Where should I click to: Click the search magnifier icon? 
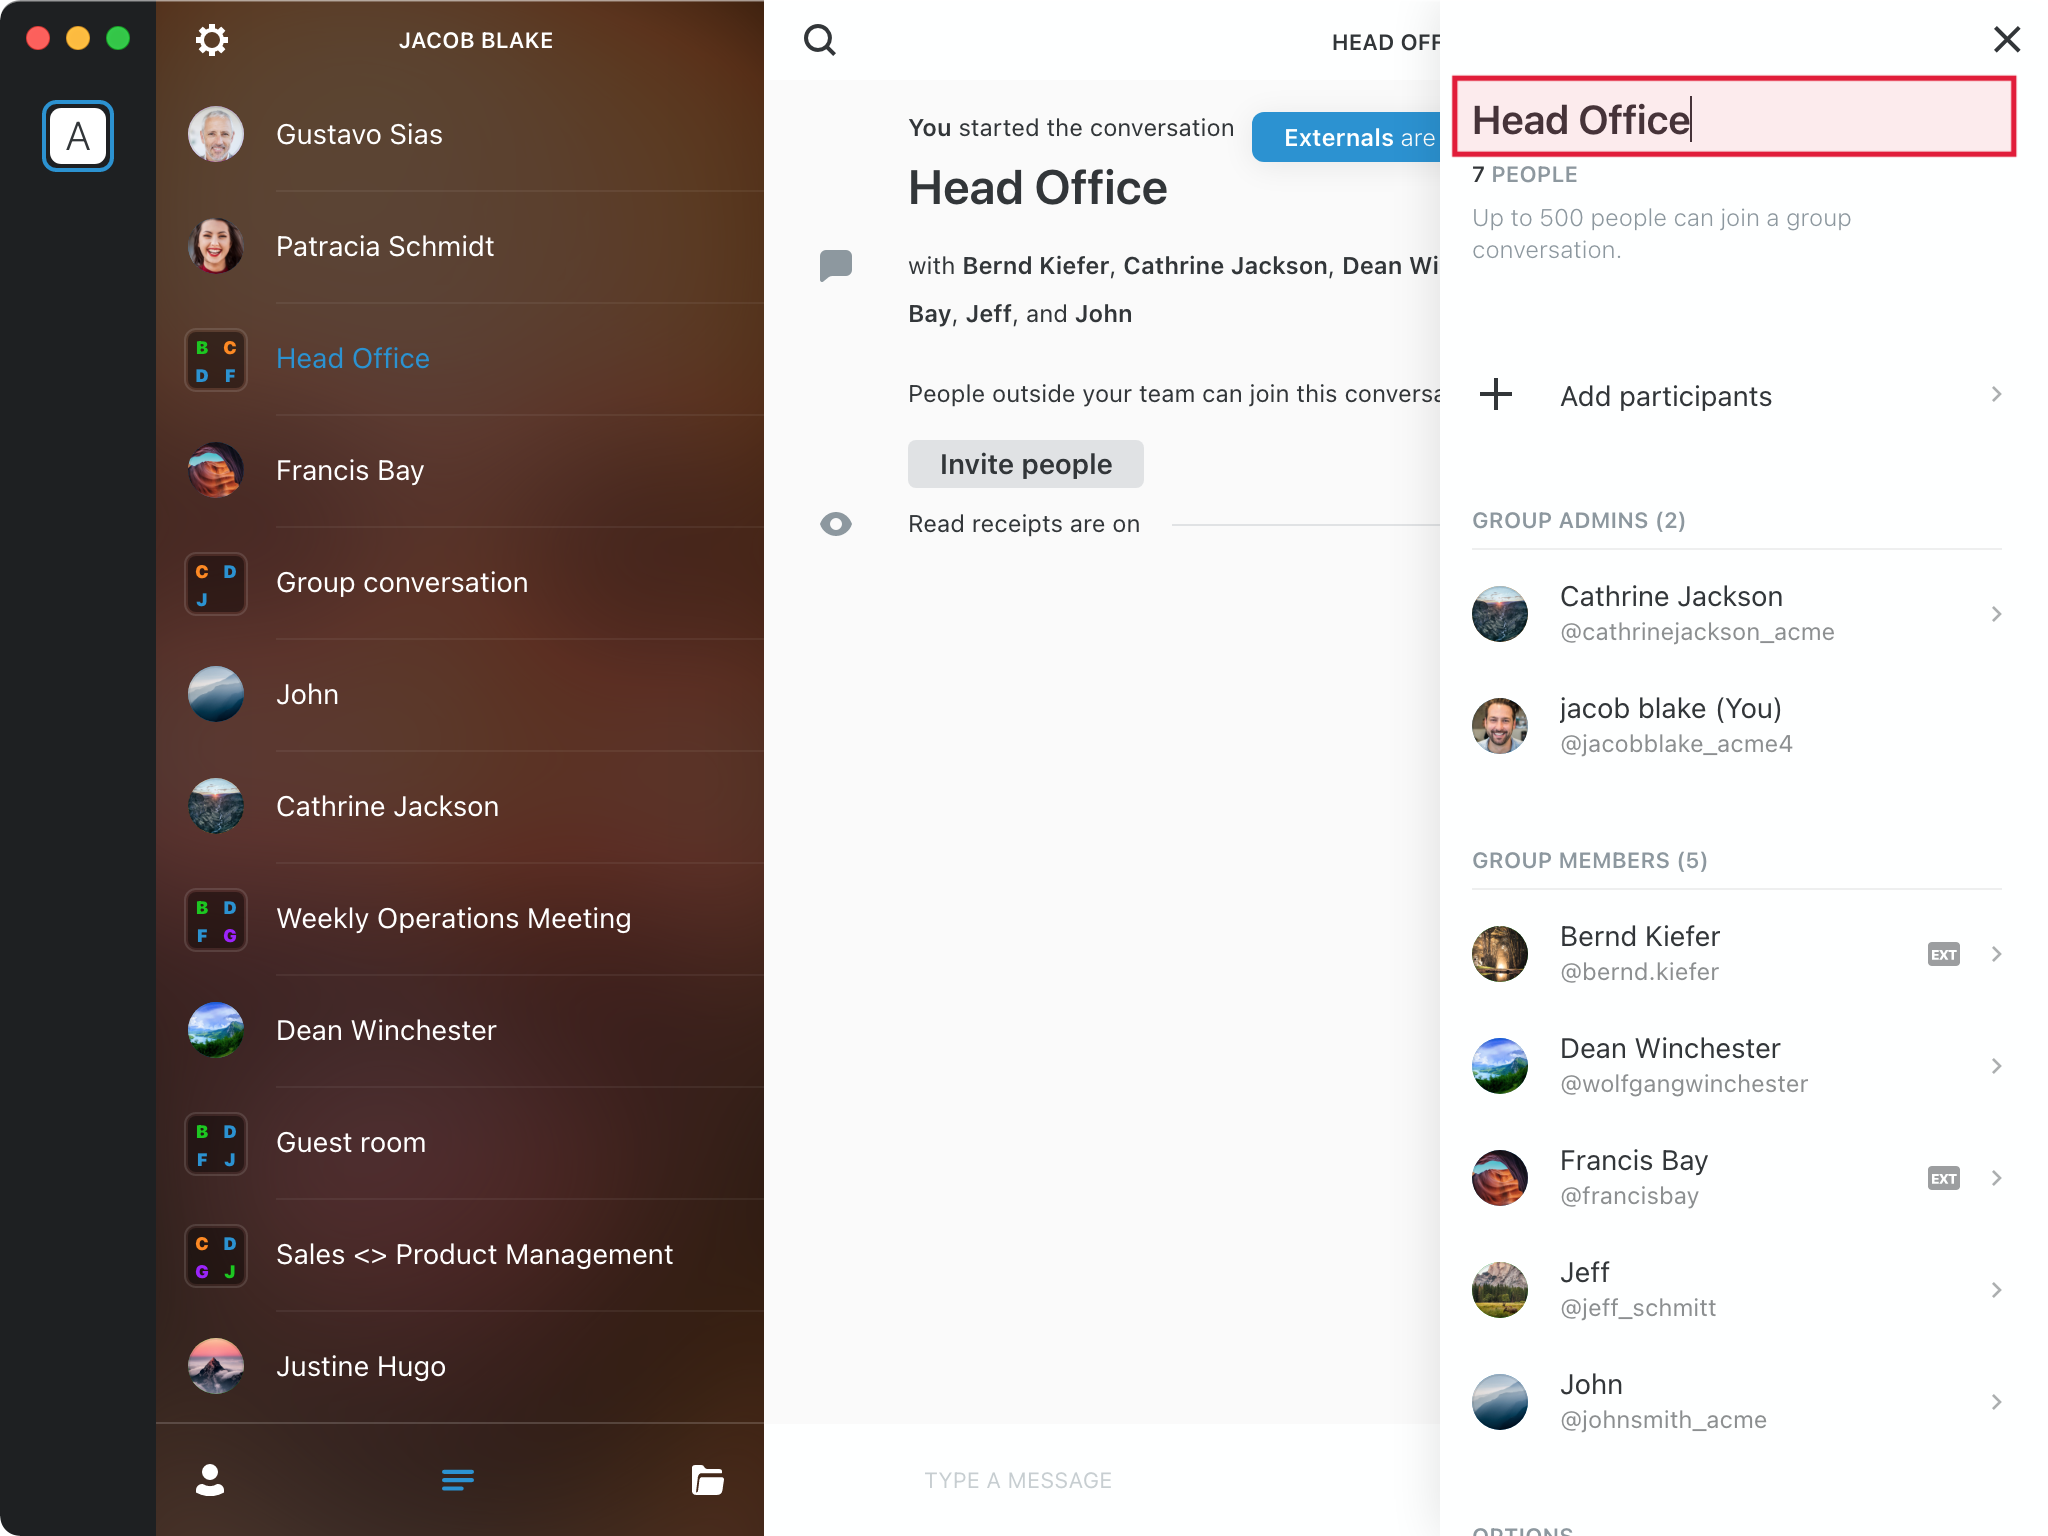pos(820,40)
